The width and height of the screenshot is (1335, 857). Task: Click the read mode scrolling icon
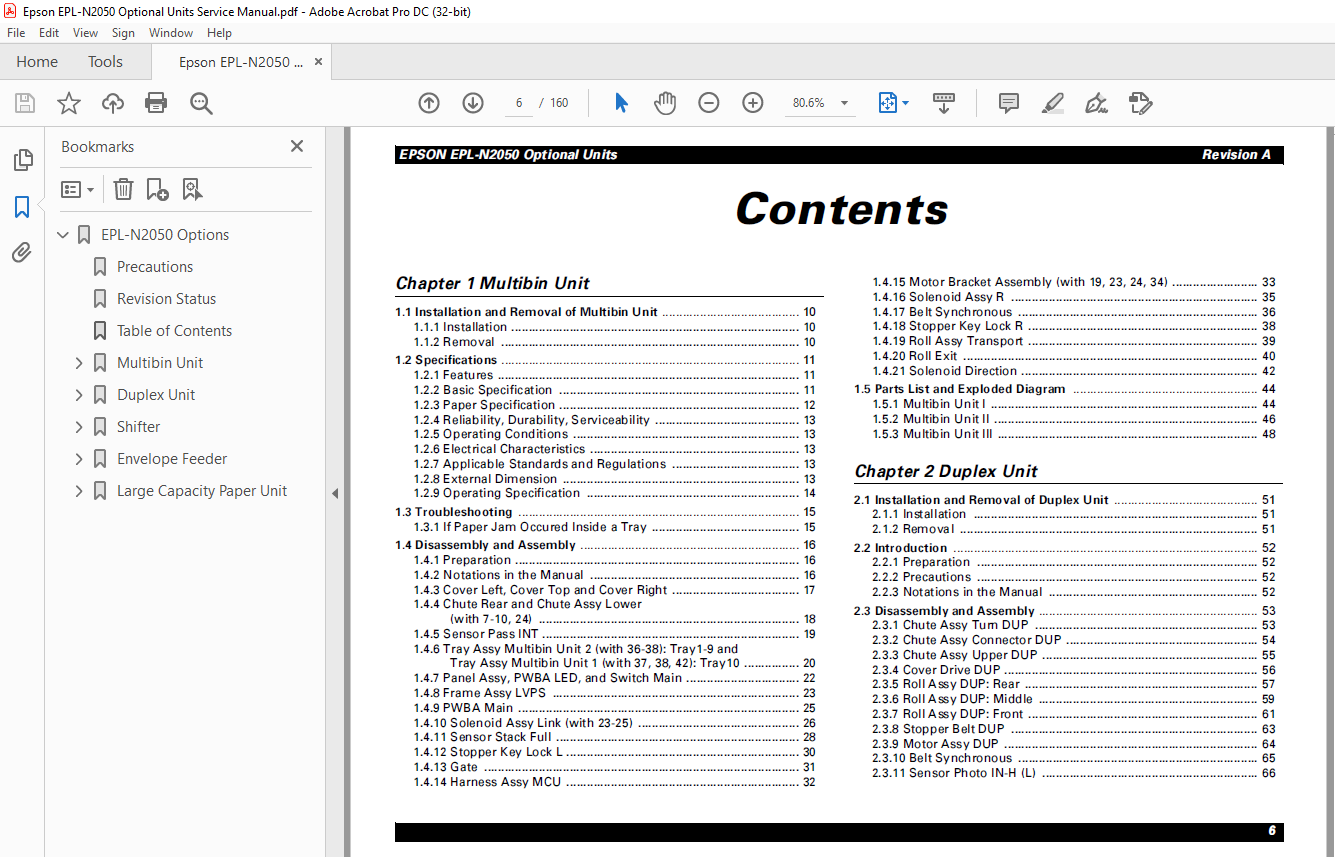coord(943,103)
